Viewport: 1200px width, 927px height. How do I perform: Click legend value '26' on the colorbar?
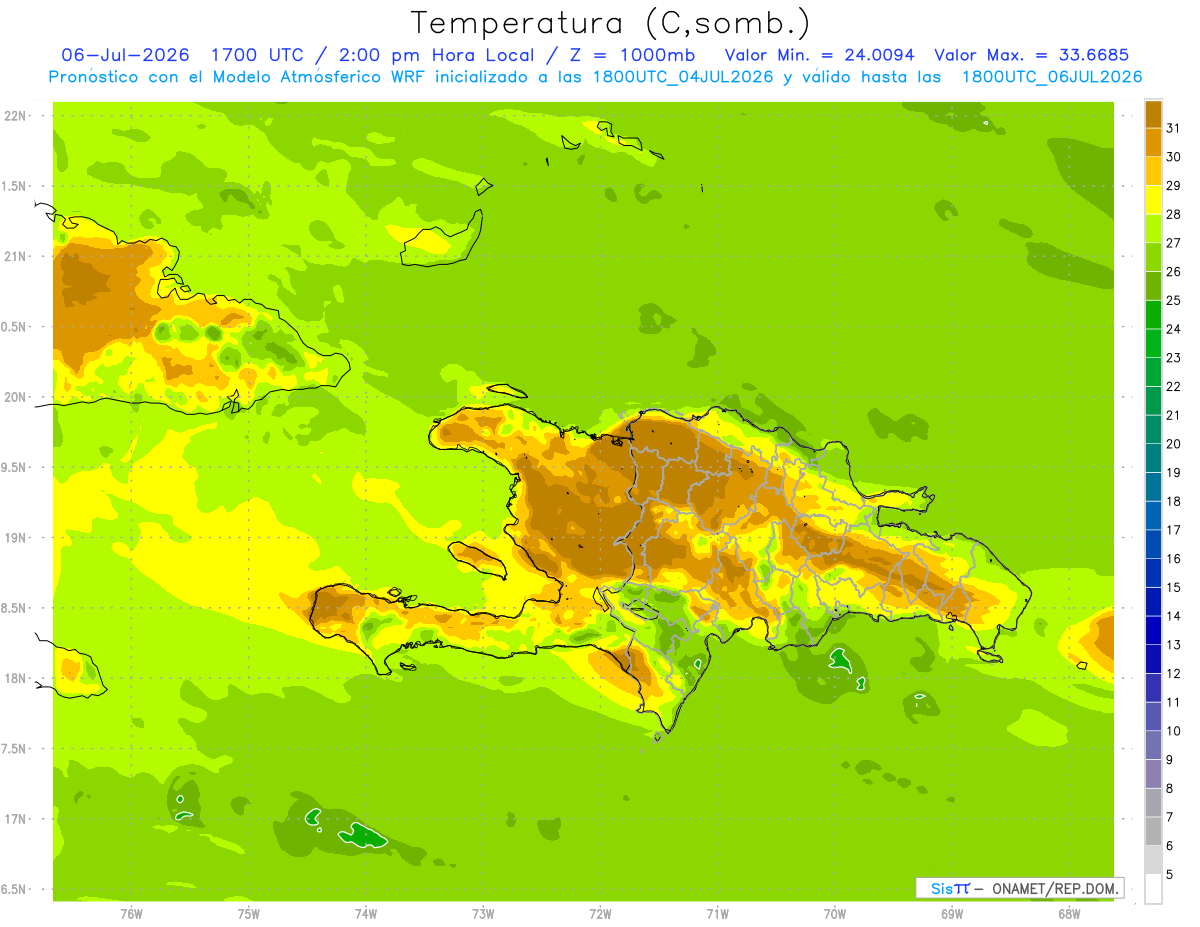point(1174,271)
